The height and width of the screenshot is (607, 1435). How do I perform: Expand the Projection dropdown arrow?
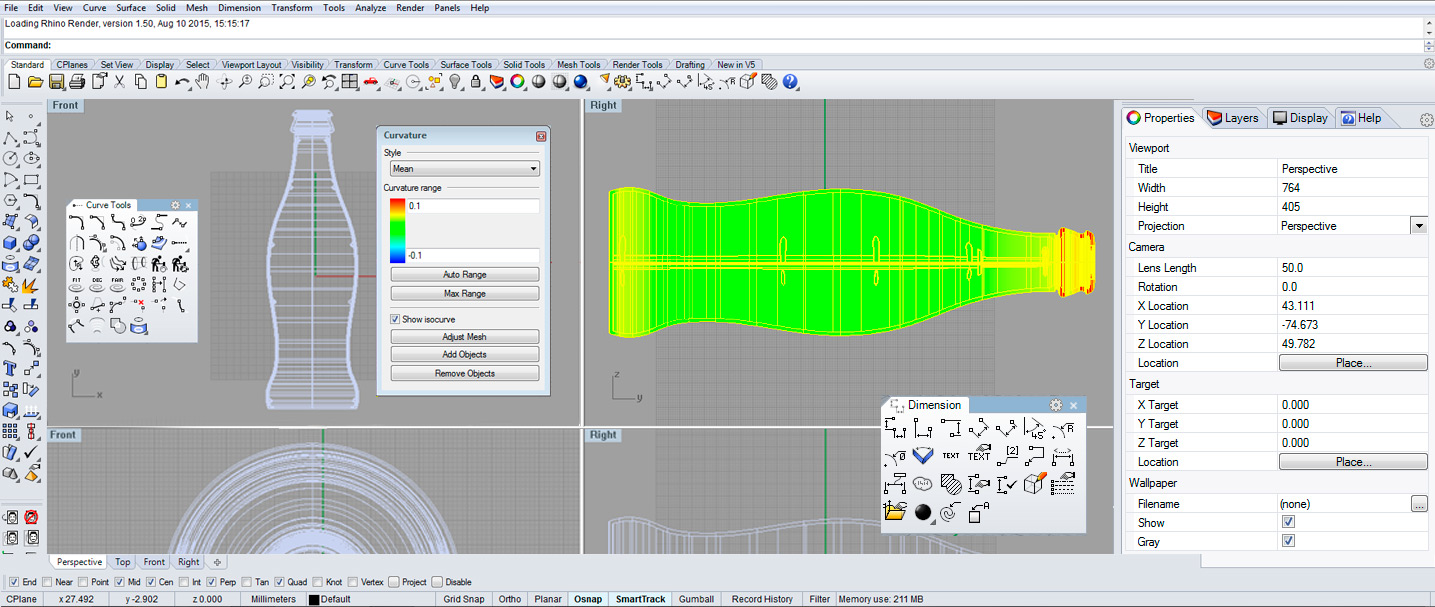click(x=1418, y=226)
